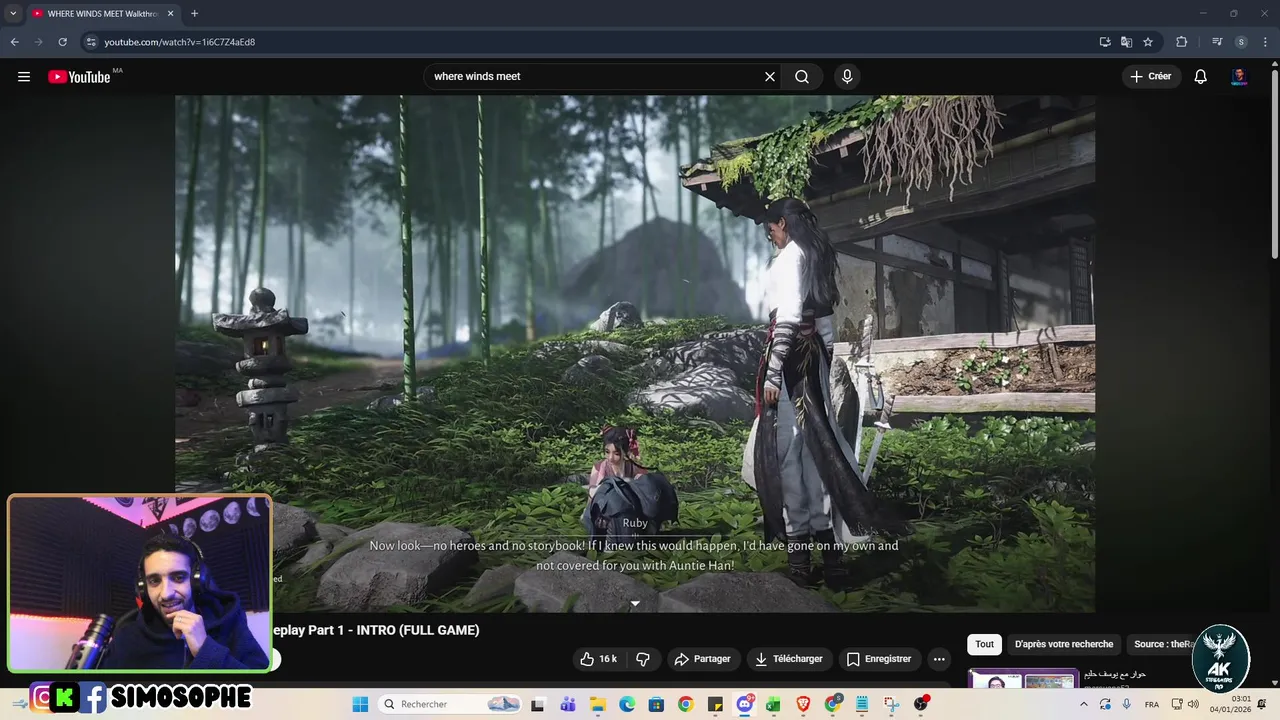Open Excel from the taskbar
This screenshot has width=1280, height=720.
(773, 704)
